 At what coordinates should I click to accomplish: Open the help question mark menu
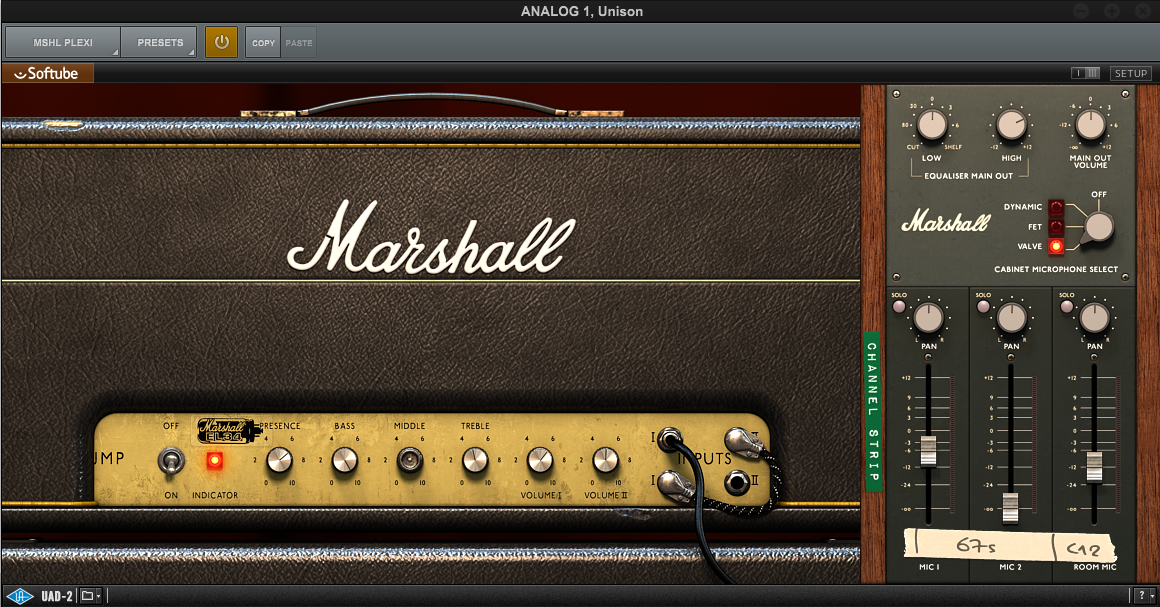[x=1144, y=596]
